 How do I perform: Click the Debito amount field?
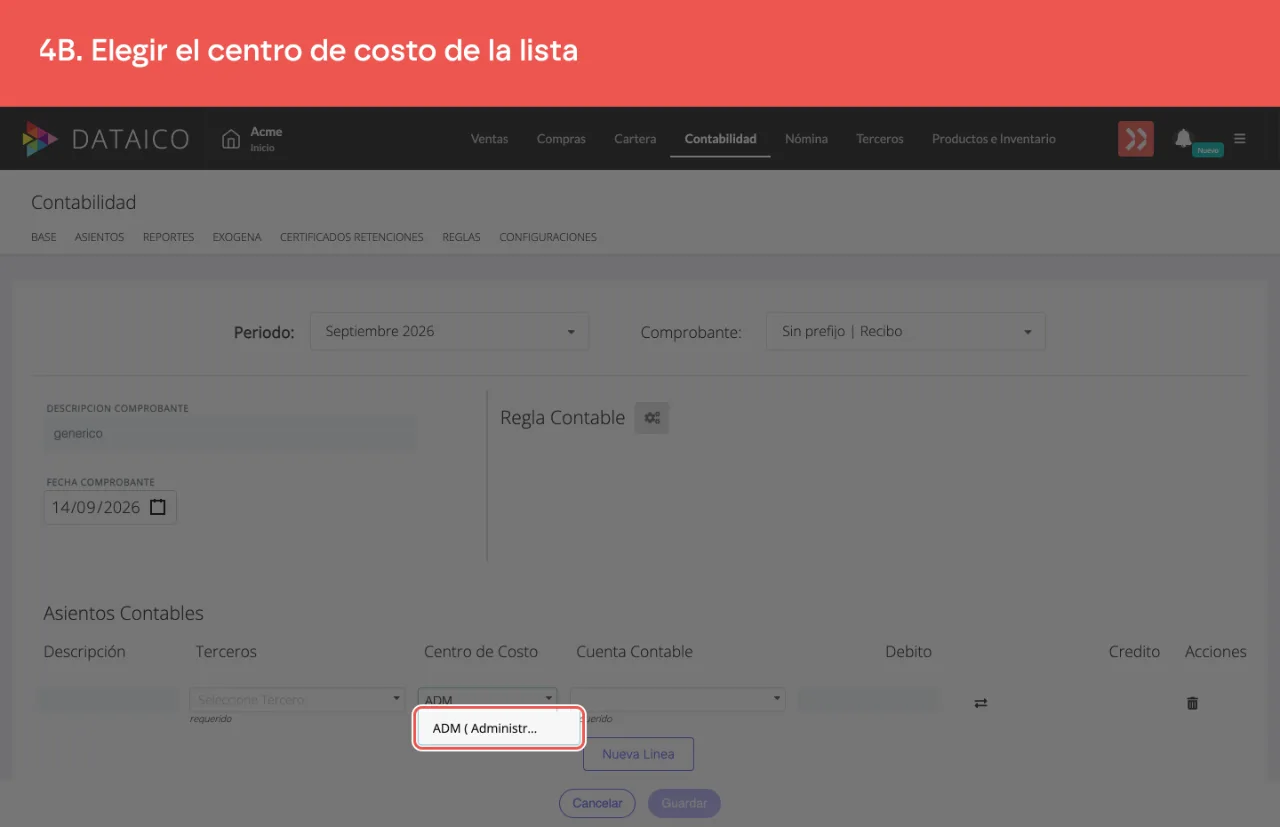868,700
